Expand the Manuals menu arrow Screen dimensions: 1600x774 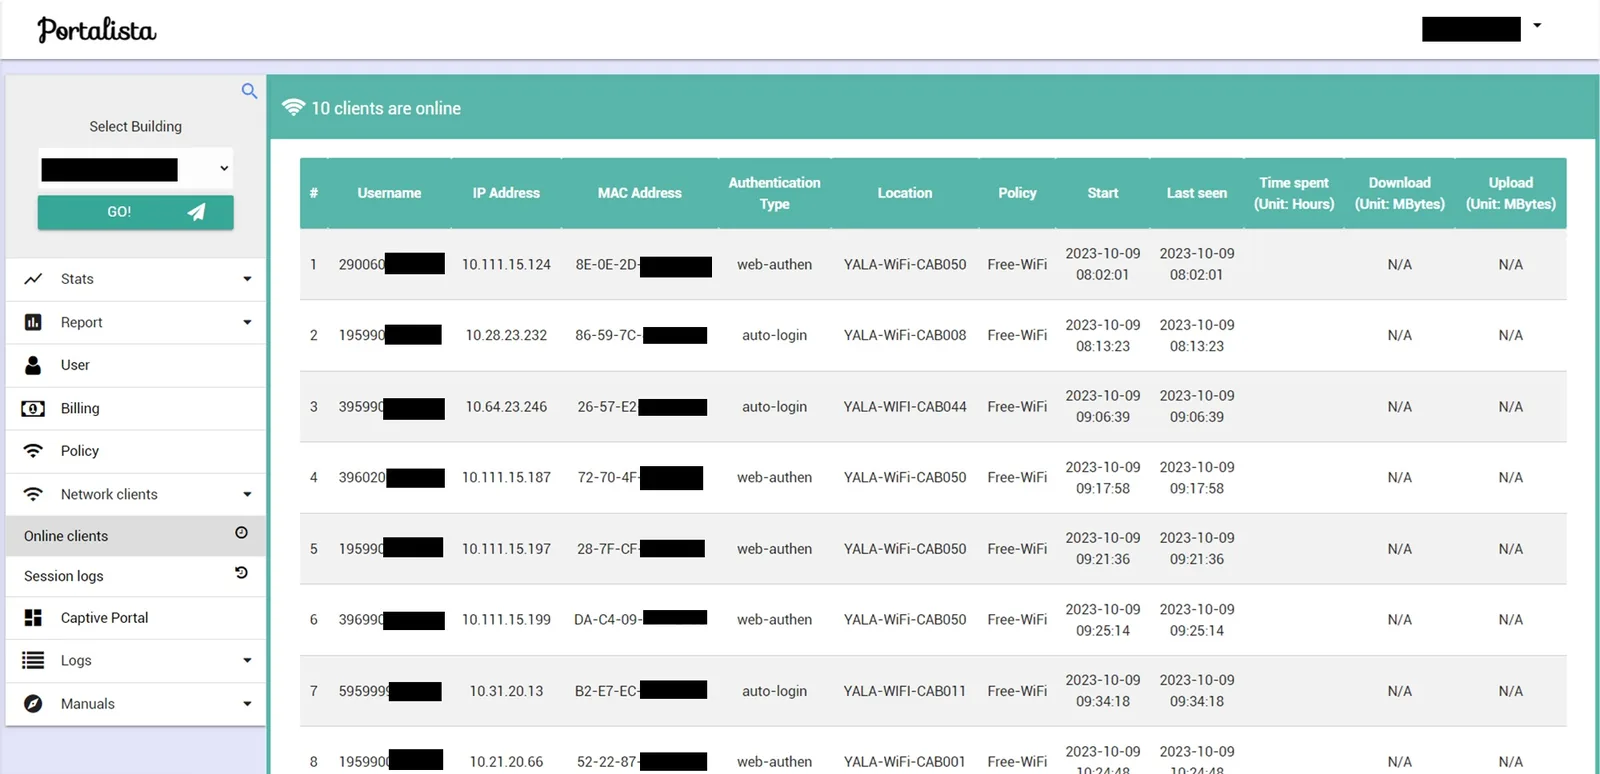coord(247,704)
